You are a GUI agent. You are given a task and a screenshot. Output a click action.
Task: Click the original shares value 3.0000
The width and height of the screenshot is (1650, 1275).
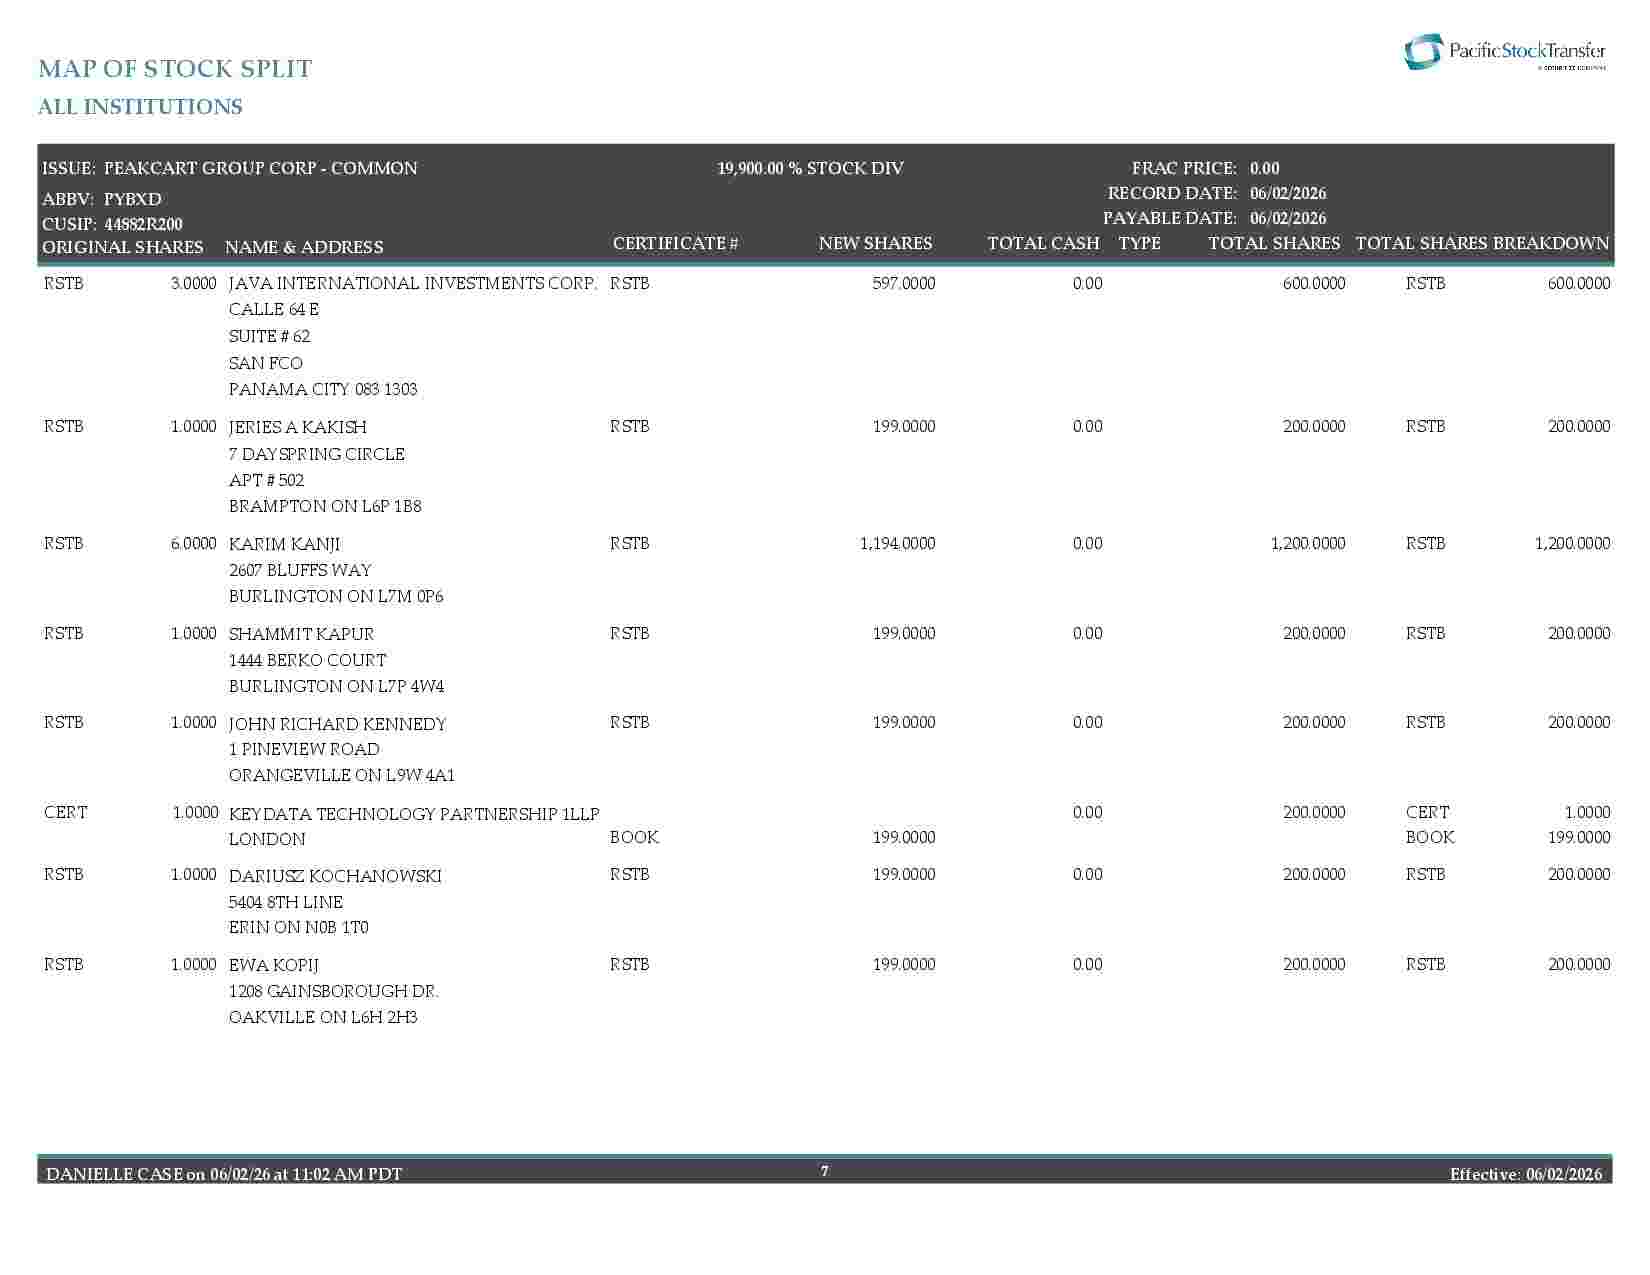tap(193, 283)
